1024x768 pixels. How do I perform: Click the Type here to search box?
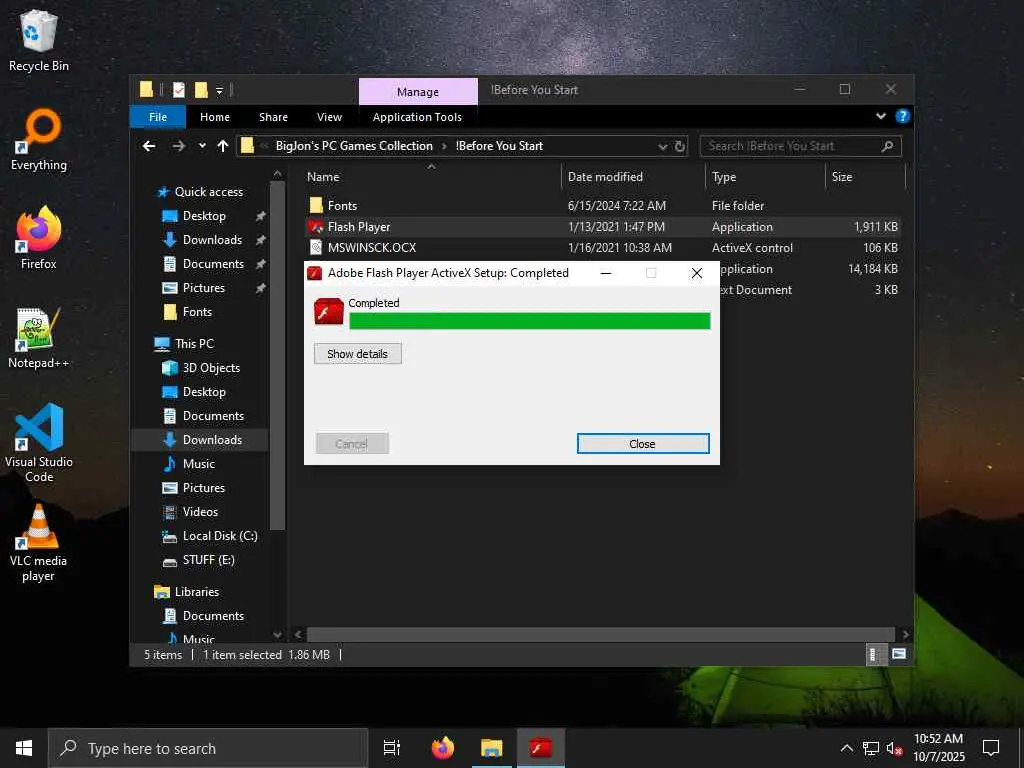pos(208,748)
